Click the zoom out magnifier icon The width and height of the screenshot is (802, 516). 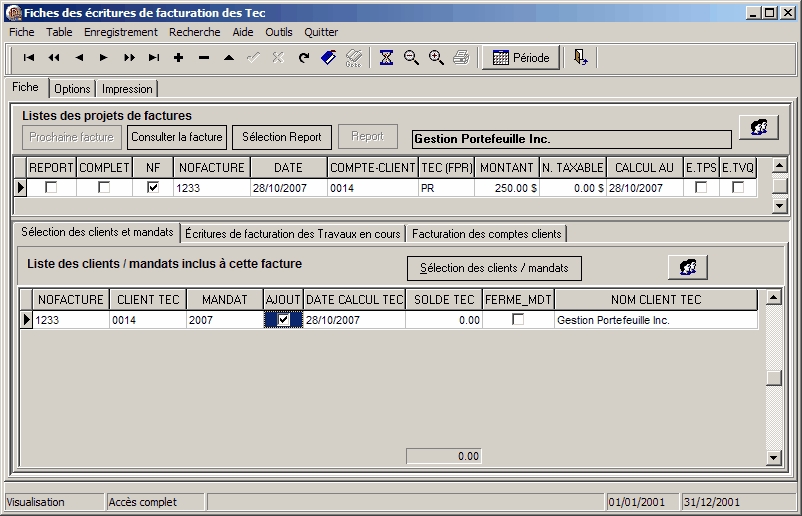pyautogui.click(x=411, y=58)
